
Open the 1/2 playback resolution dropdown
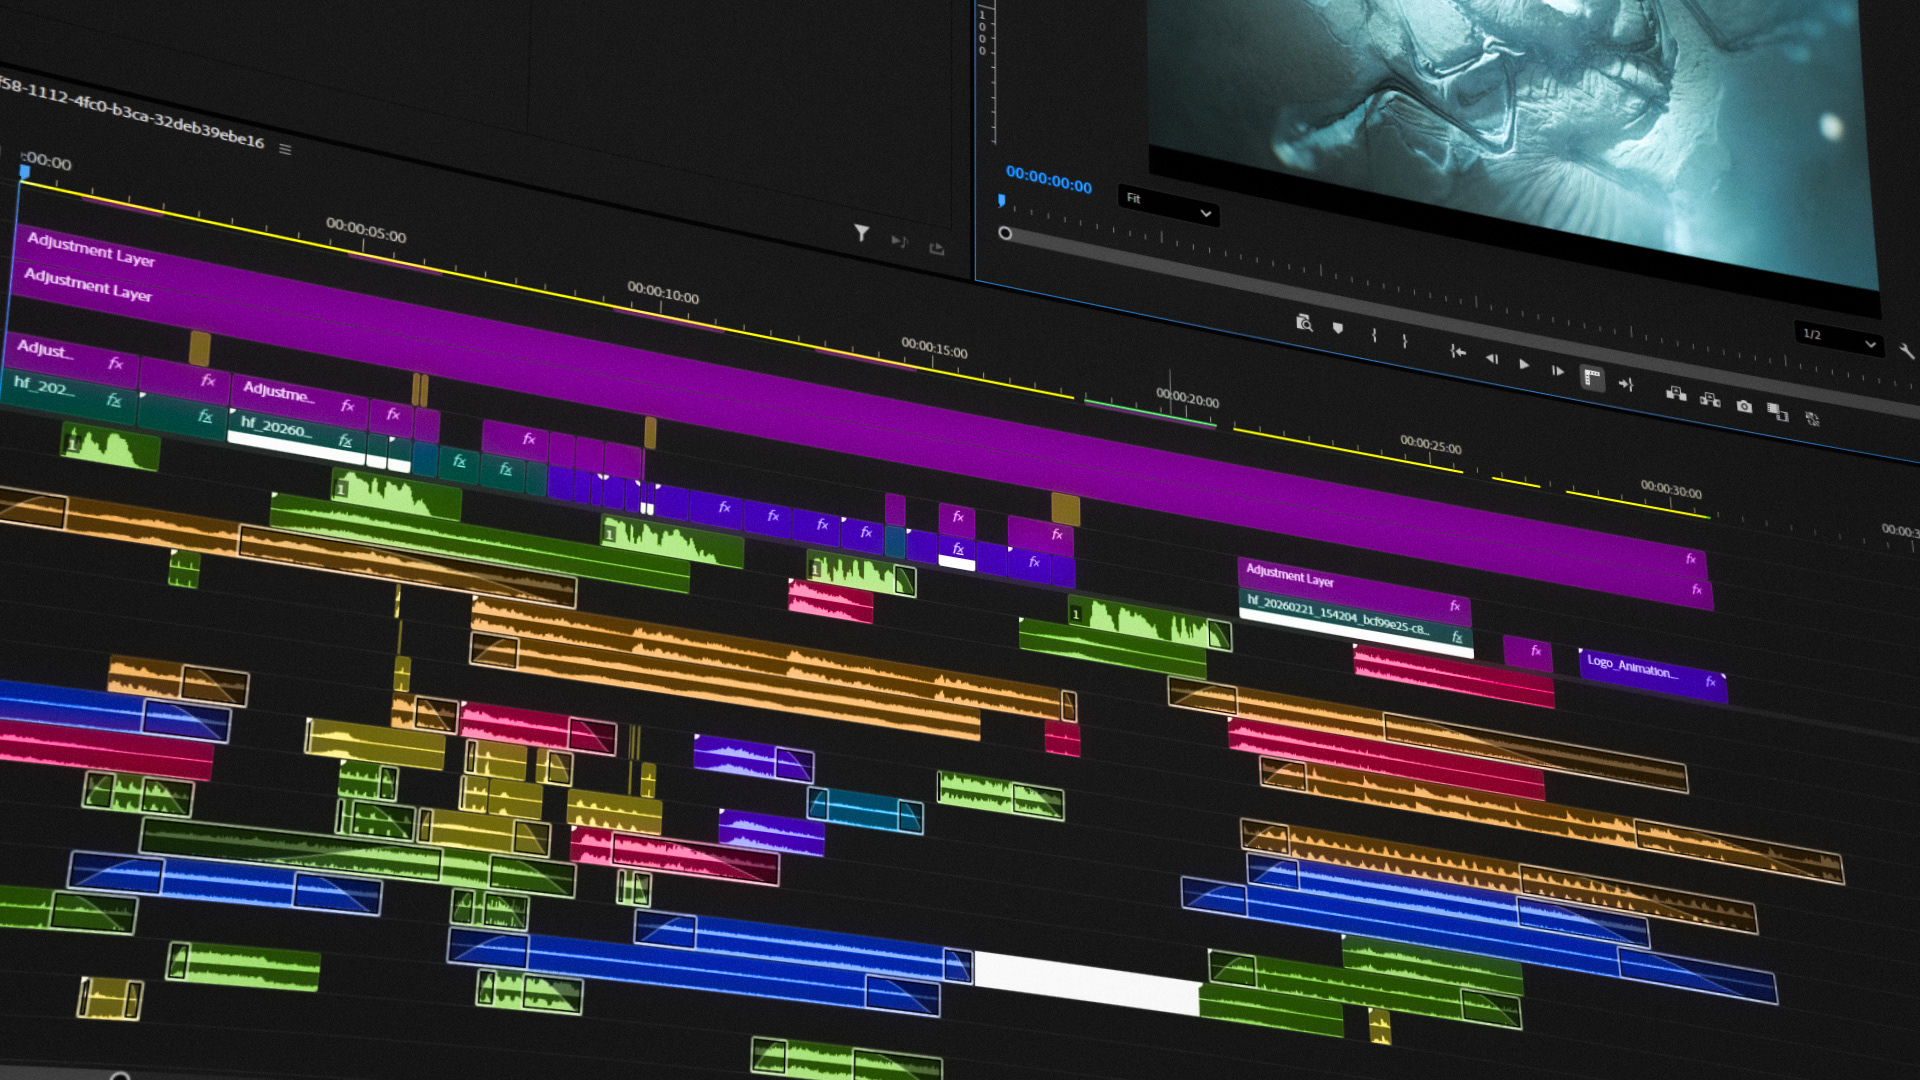click(x=1839, y=338)
